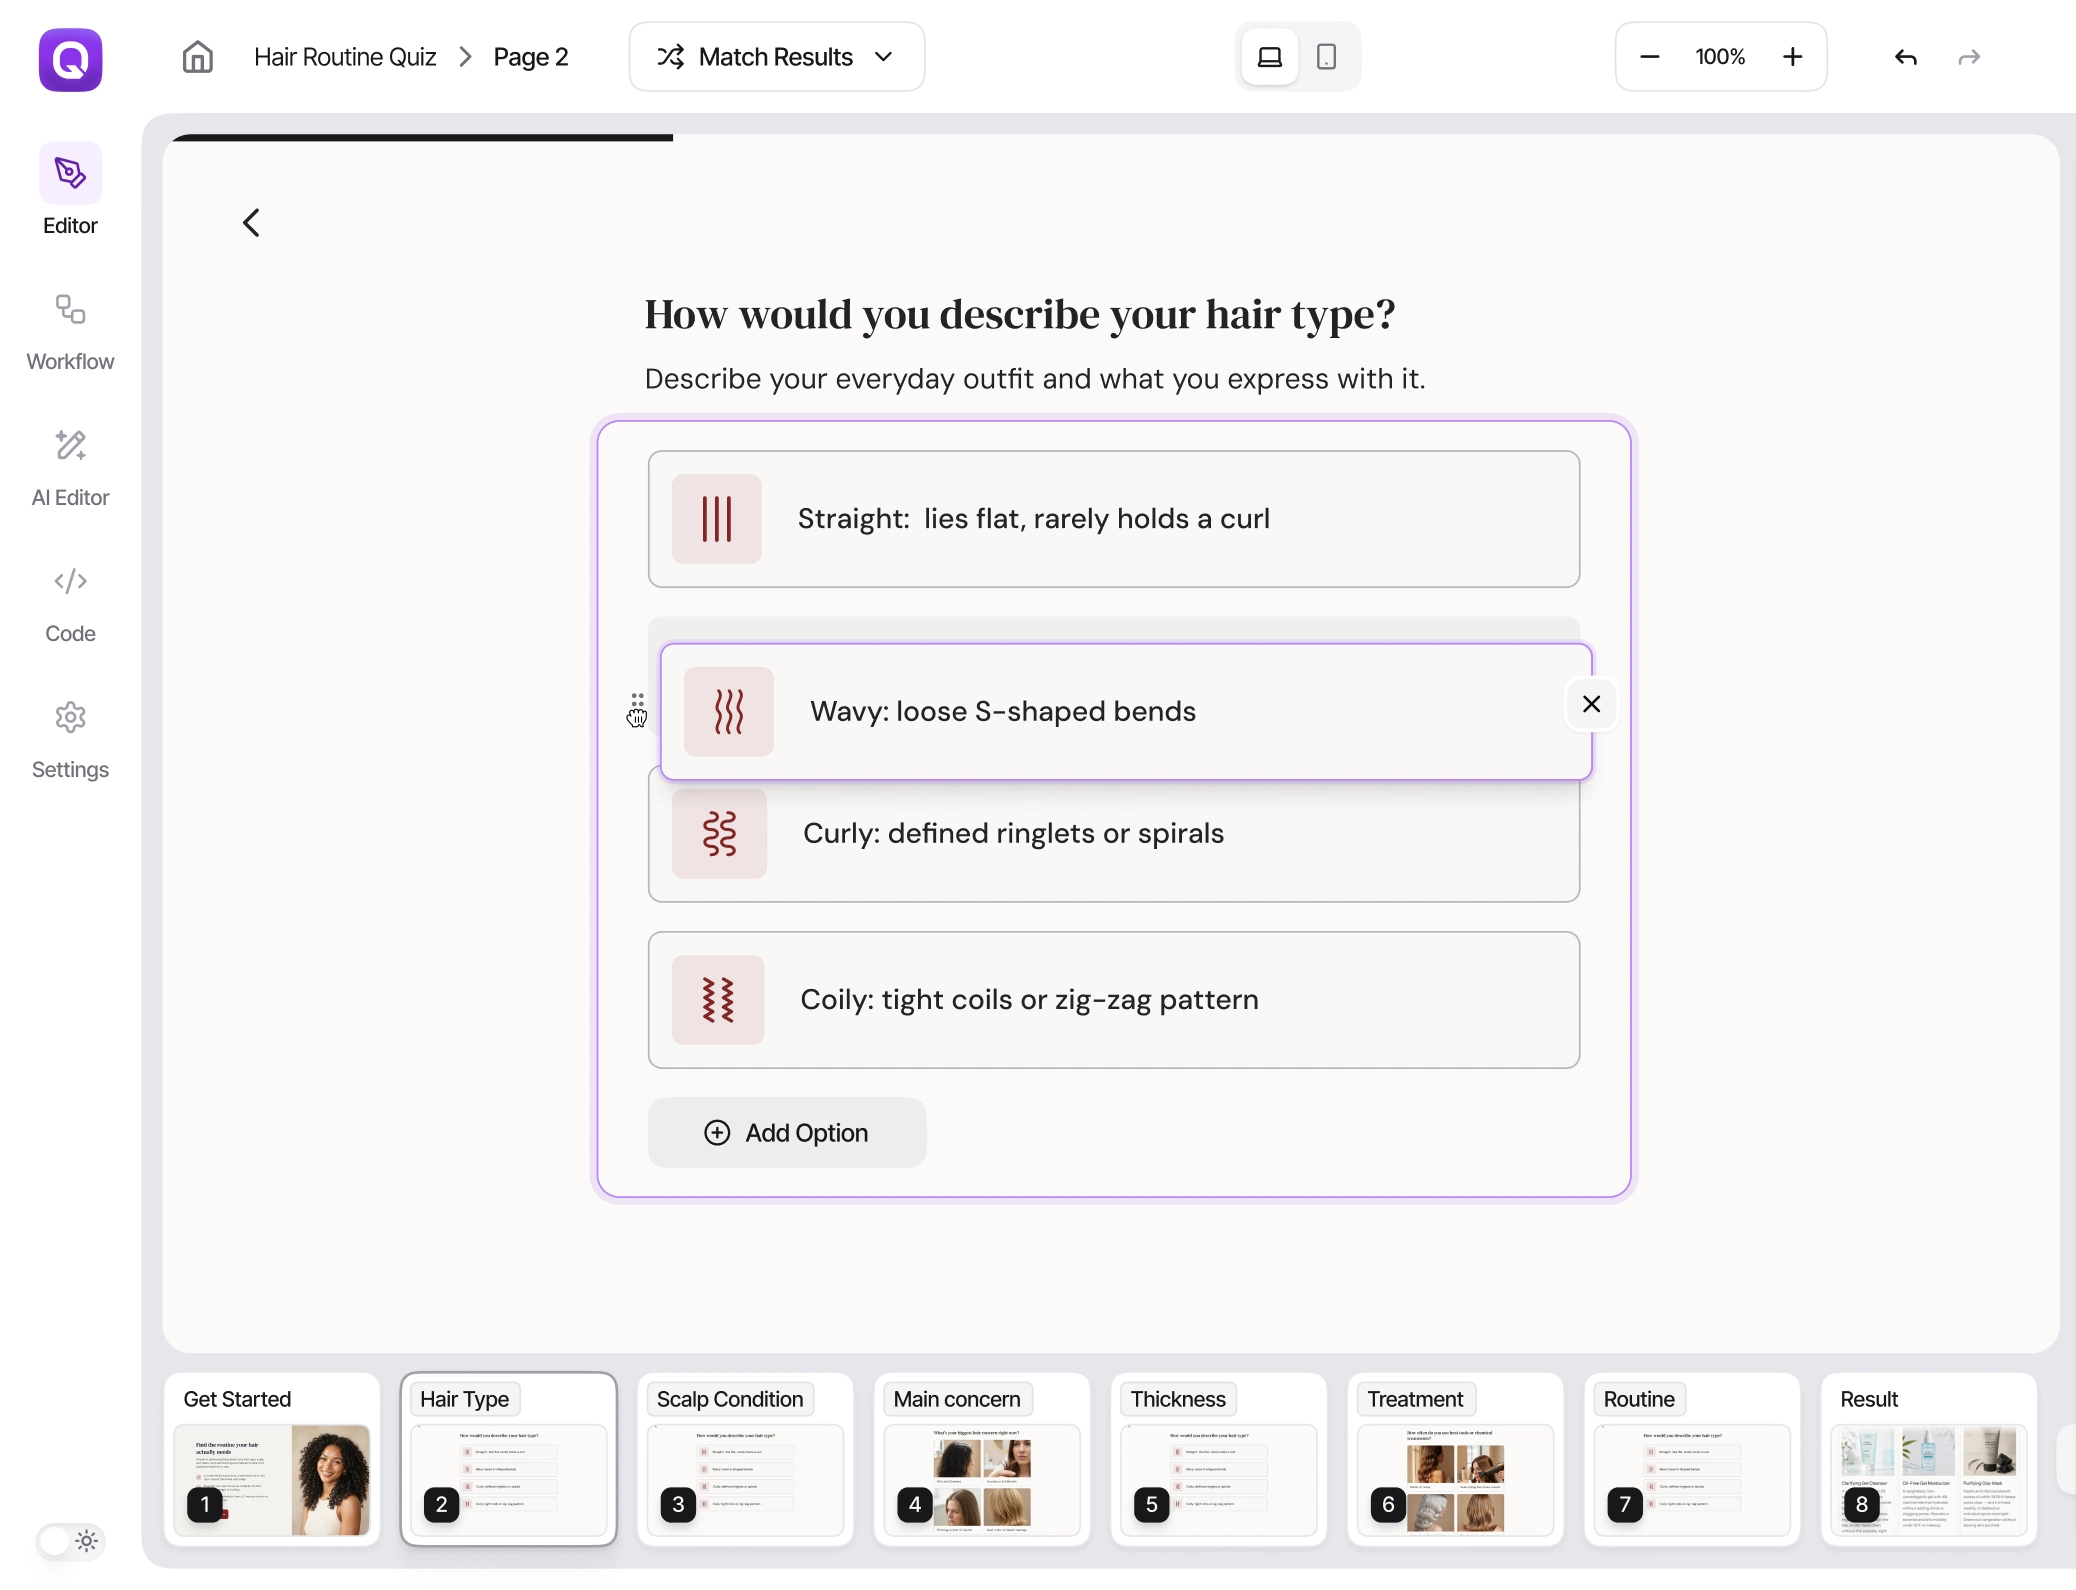The image size is (2076, 1590).
Task: Click the breadcrumb chevron after Hair Routine Quiz
Action: [x=465, y=57]
